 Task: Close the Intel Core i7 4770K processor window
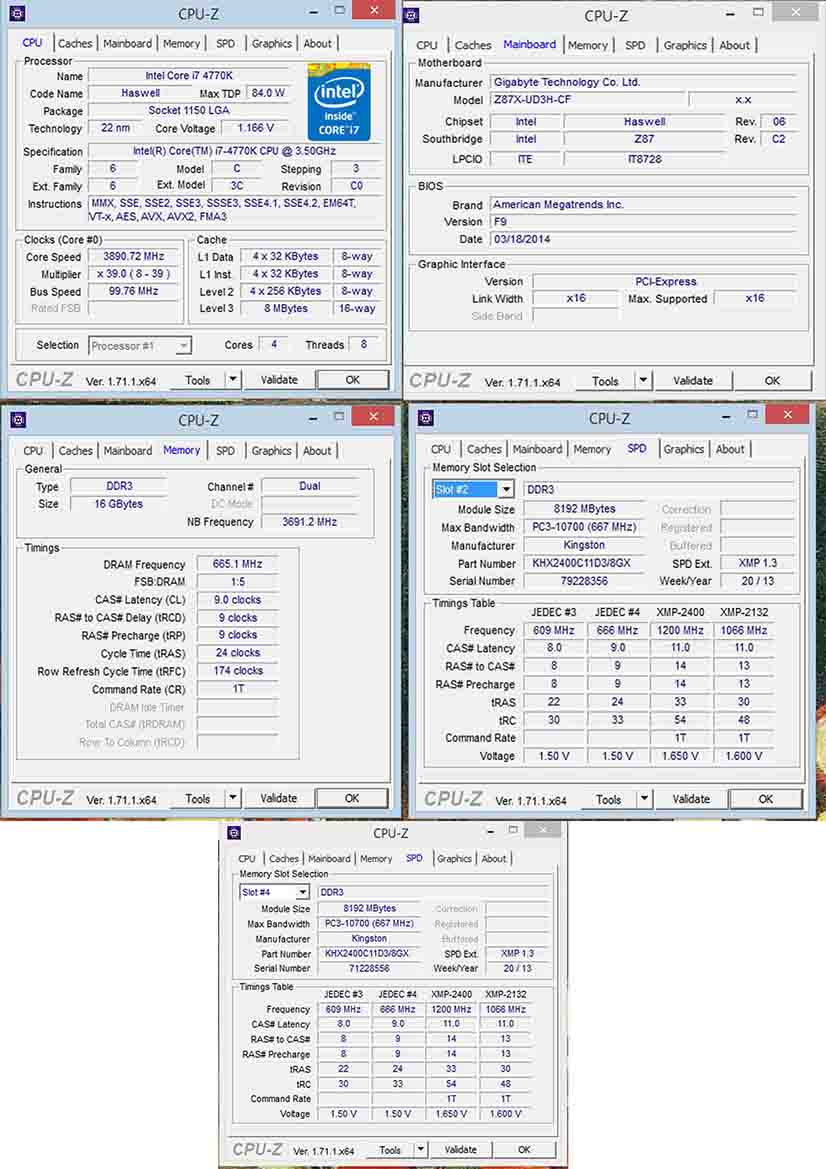click(x=373, y=10)
